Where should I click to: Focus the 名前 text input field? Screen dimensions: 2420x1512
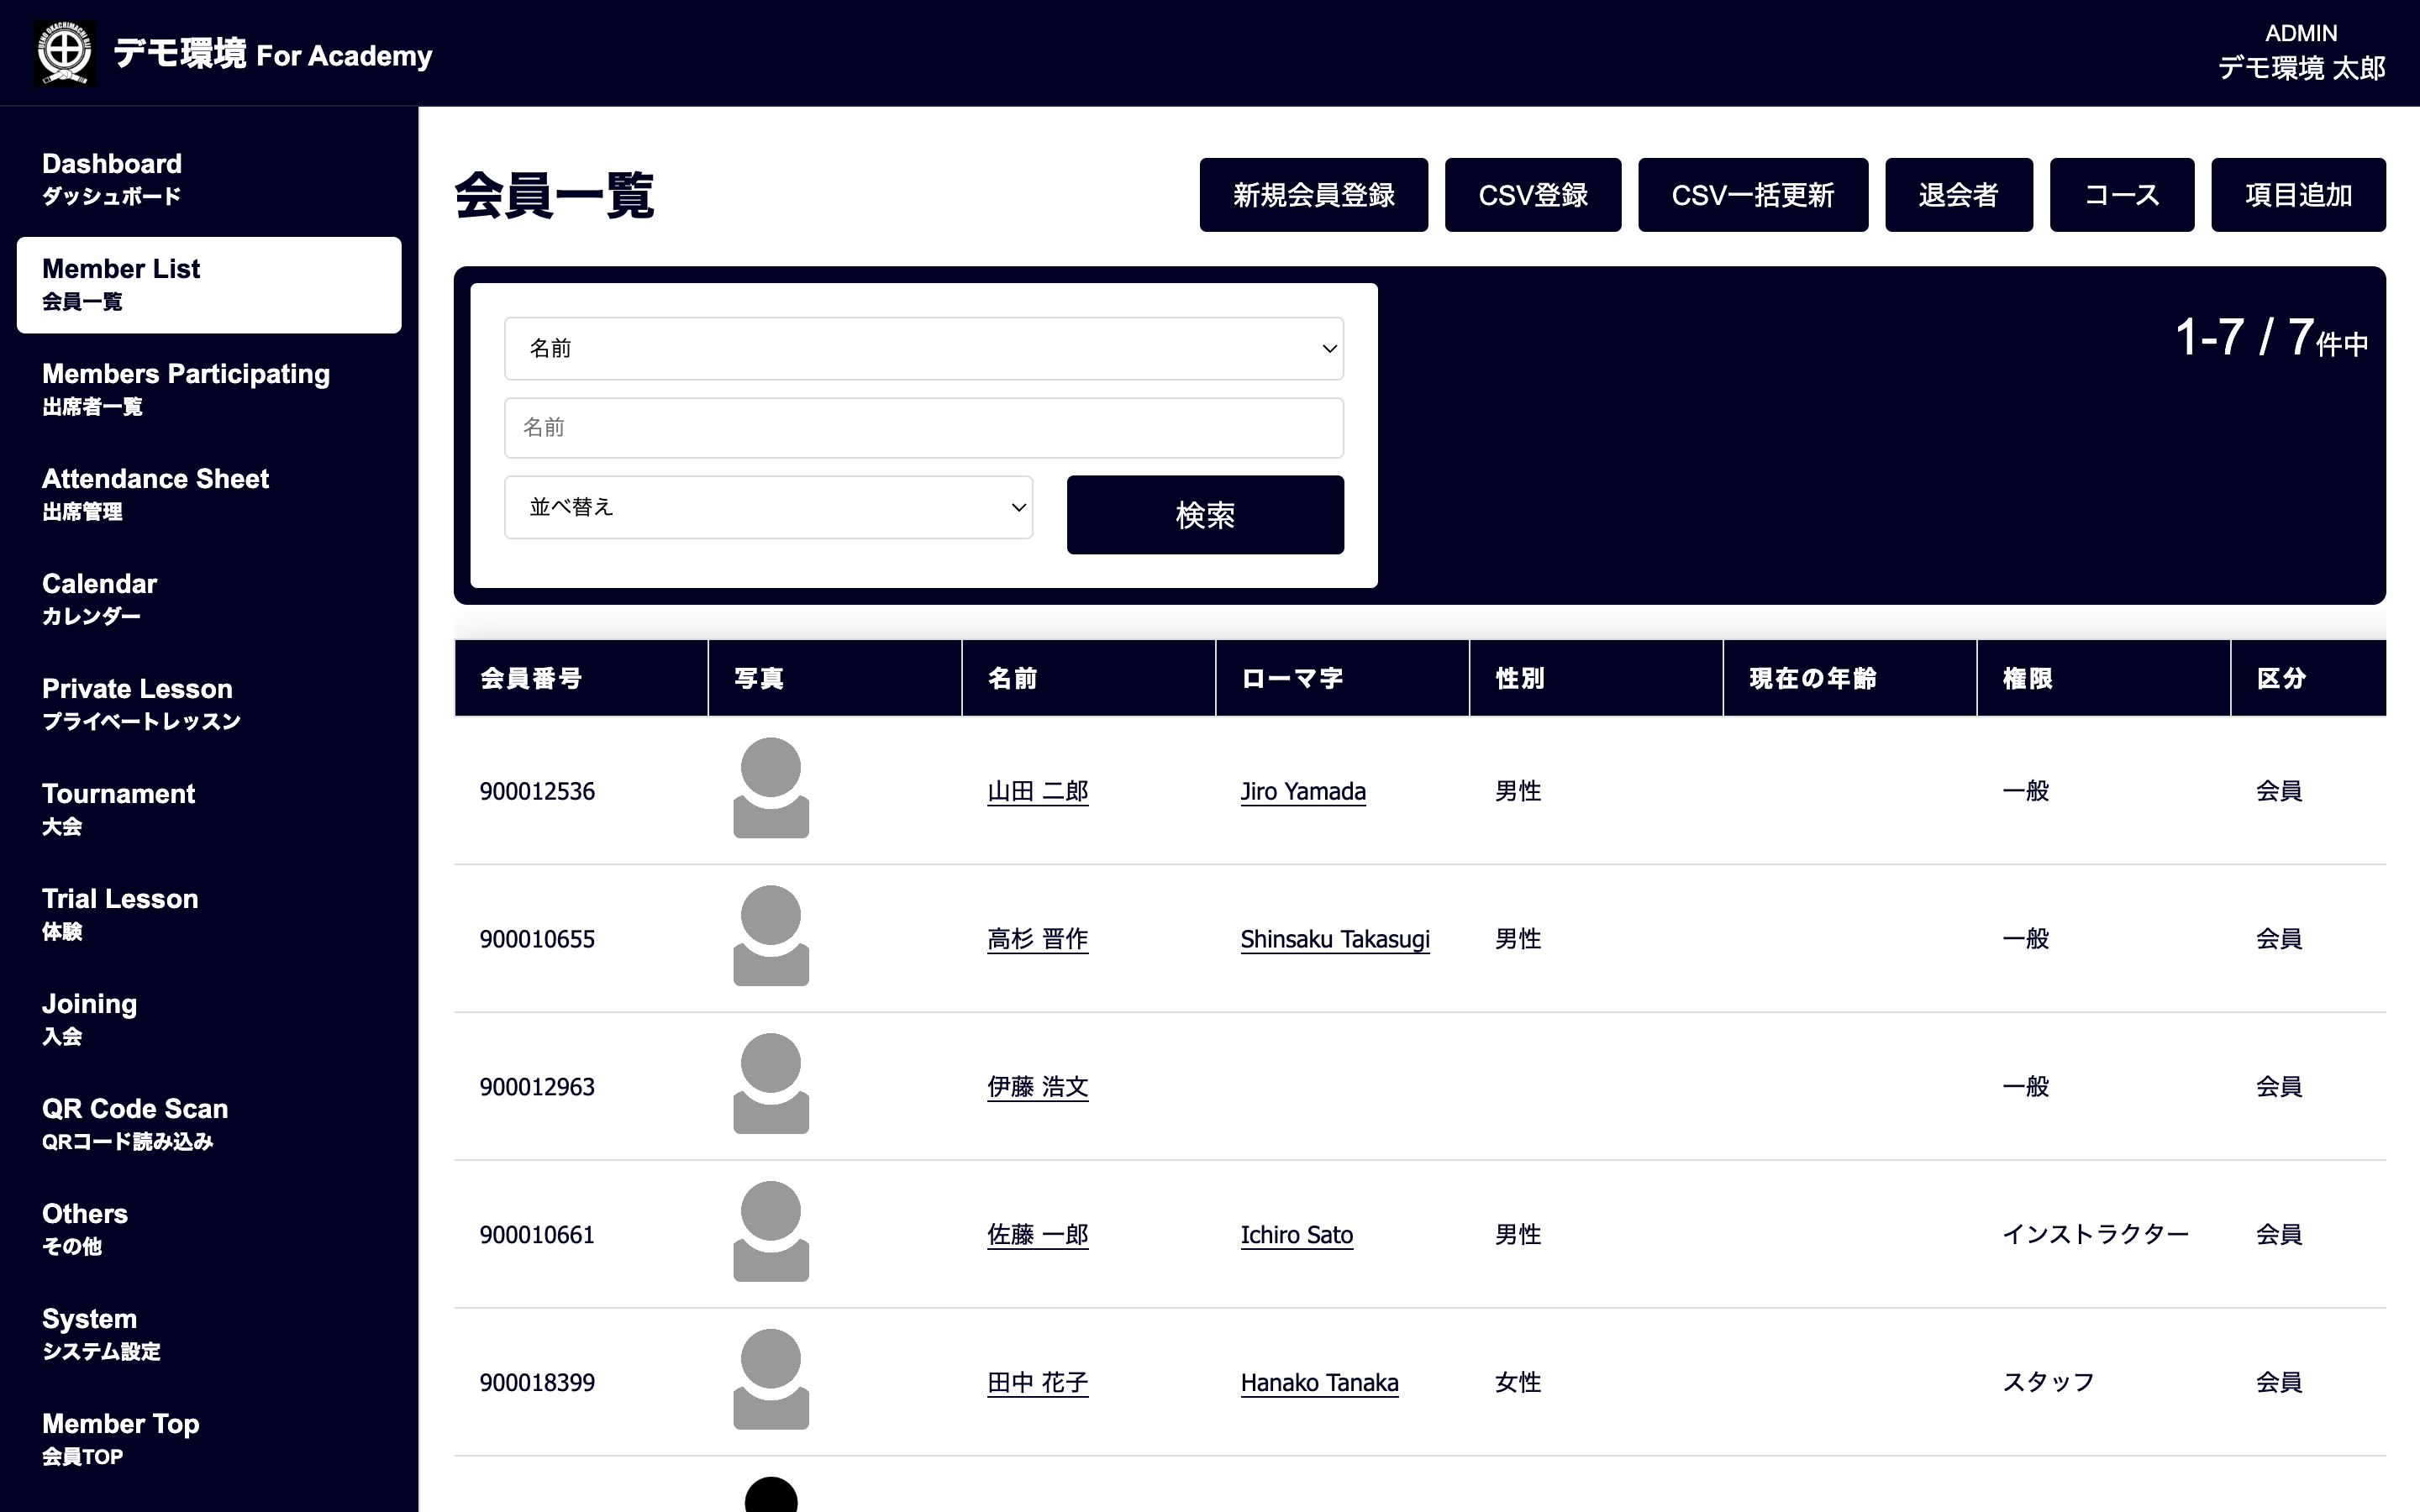pos(923,428)
